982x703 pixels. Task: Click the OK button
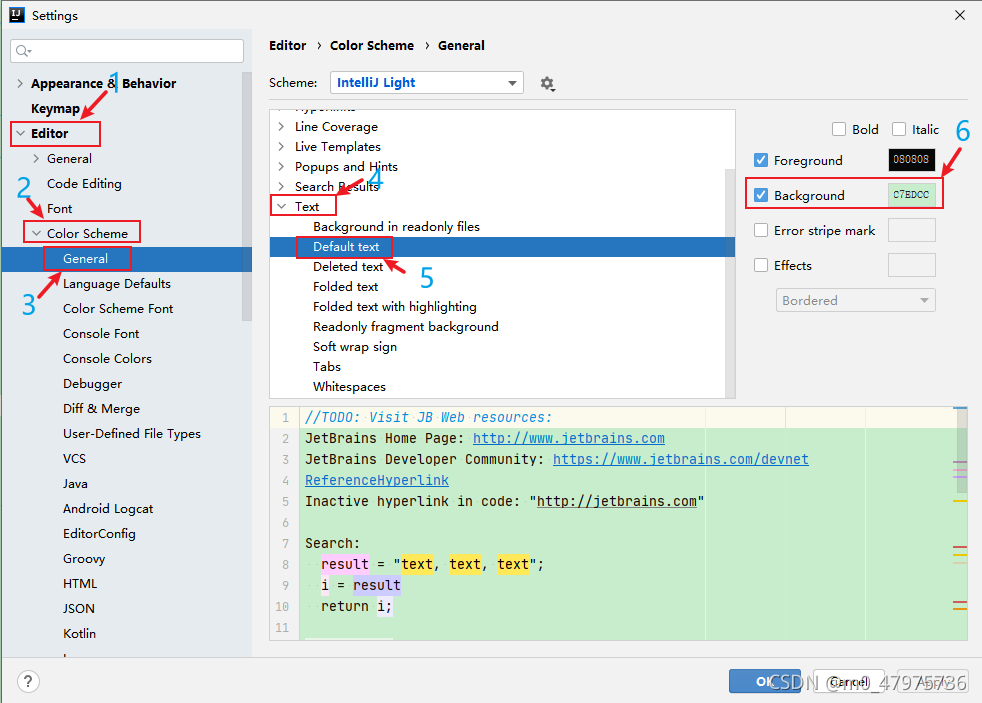pyautogui.click(x=765, y=681)
